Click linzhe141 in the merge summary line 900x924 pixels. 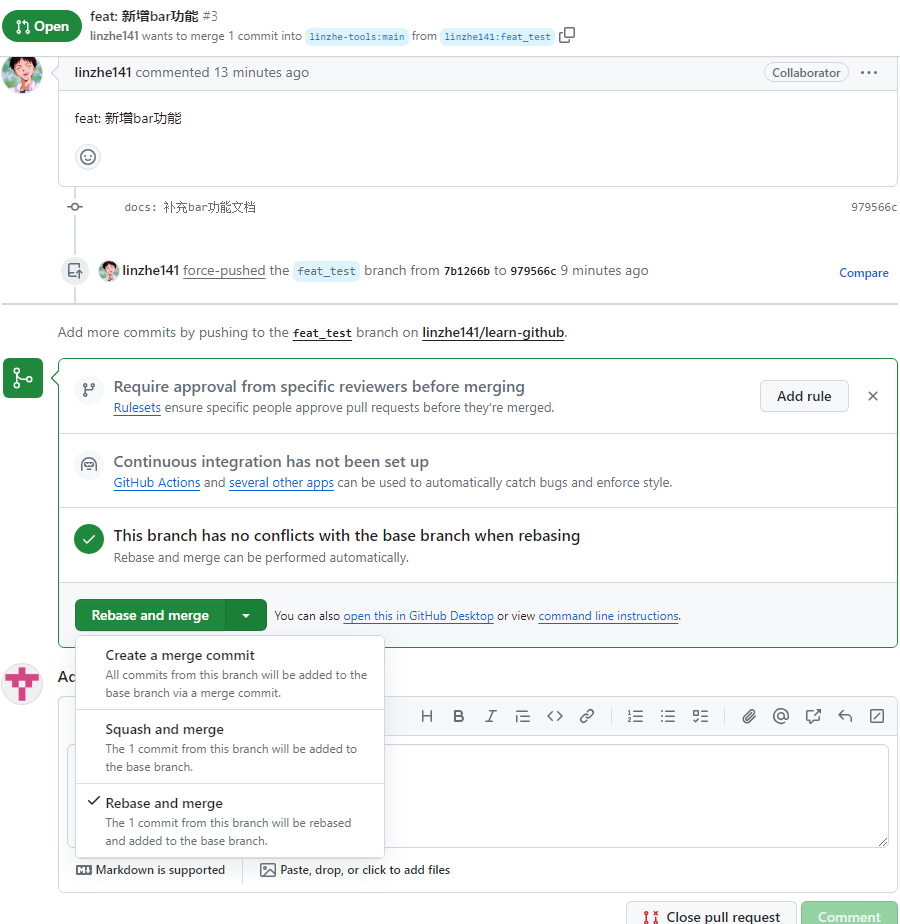click(114, 36)
